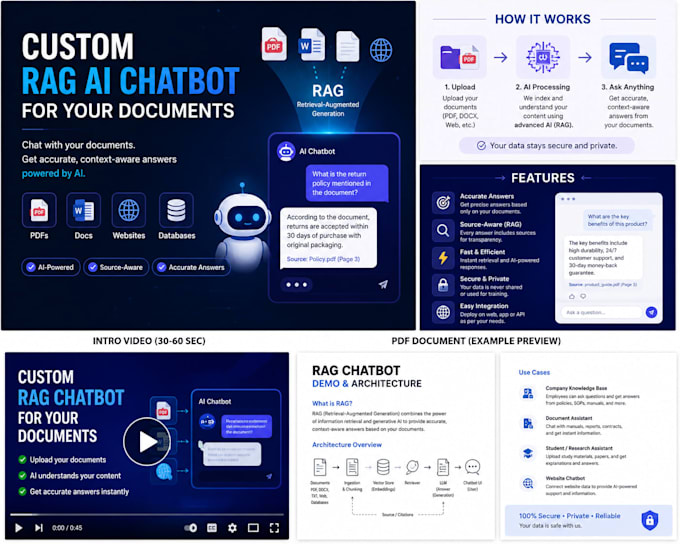Click the AI Processing chip icon
Image resolution: width=680 pixels, height=544 pixels.
(543, 57)
